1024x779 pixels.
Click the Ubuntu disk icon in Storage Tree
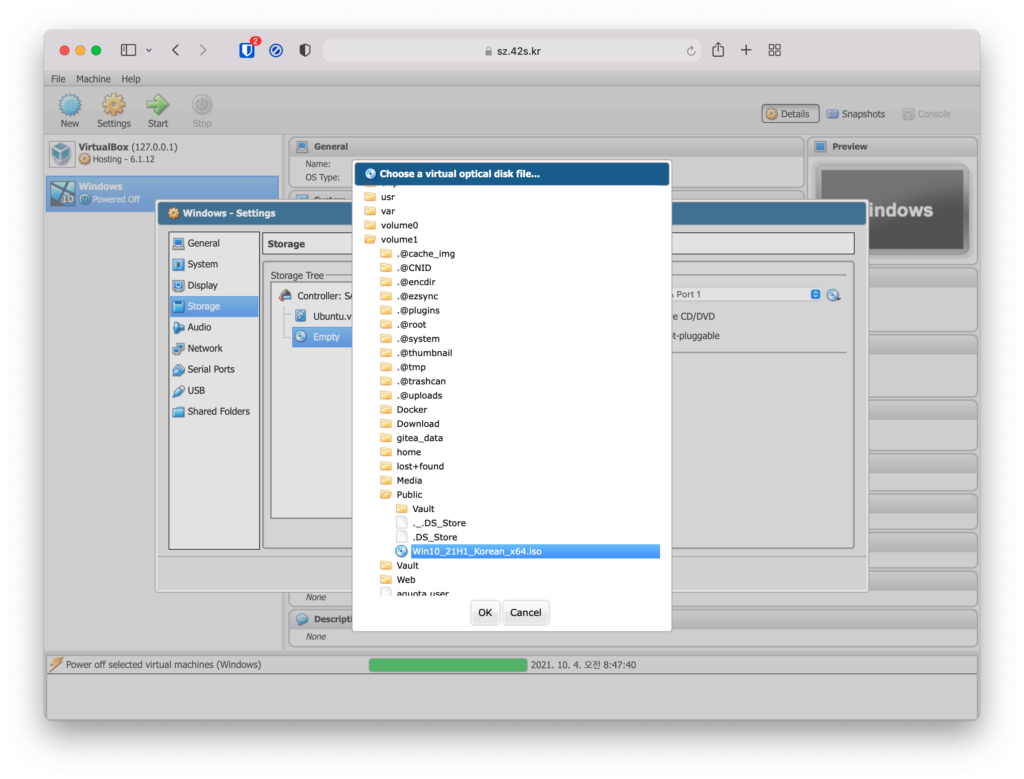click(x=300, y=316)
